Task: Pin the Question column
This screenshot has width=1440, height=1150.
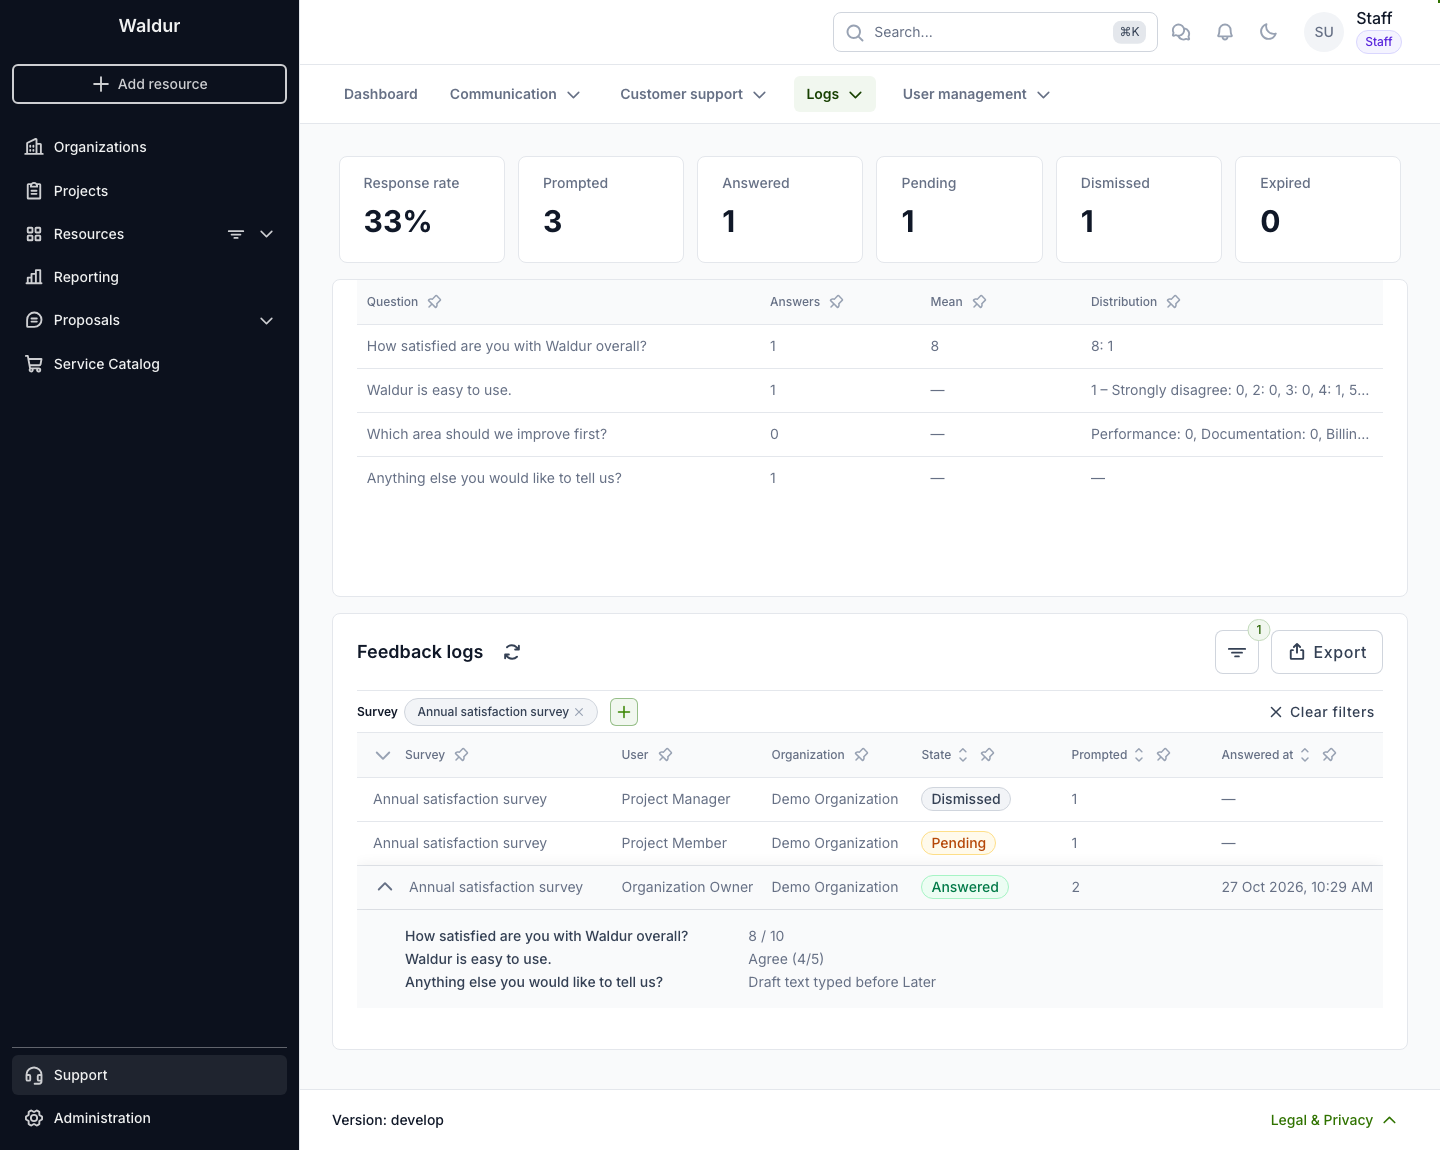Action: point(434,302)
